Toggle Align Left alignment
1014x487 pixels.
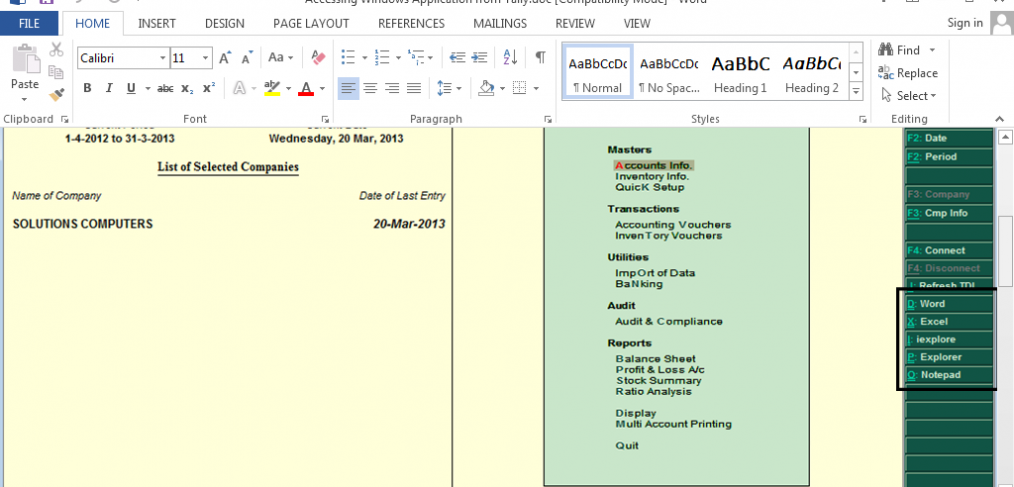348,88
